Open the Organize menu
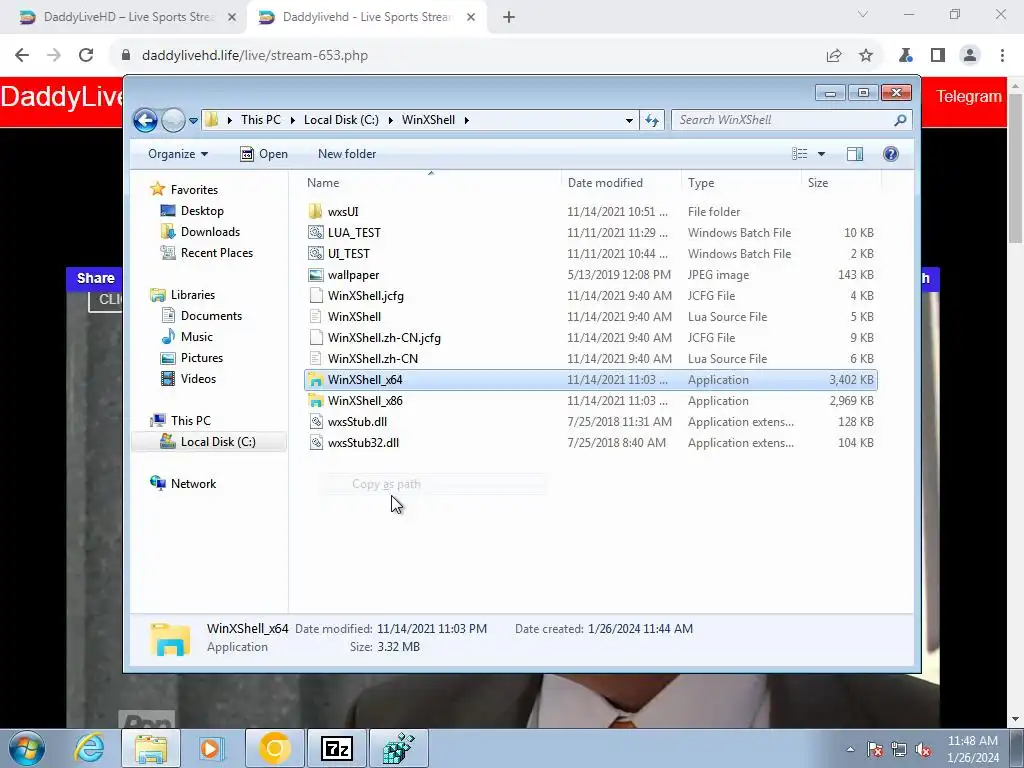Image resolution: width=1024 pixels, height=768 pixels. (178, 154)
